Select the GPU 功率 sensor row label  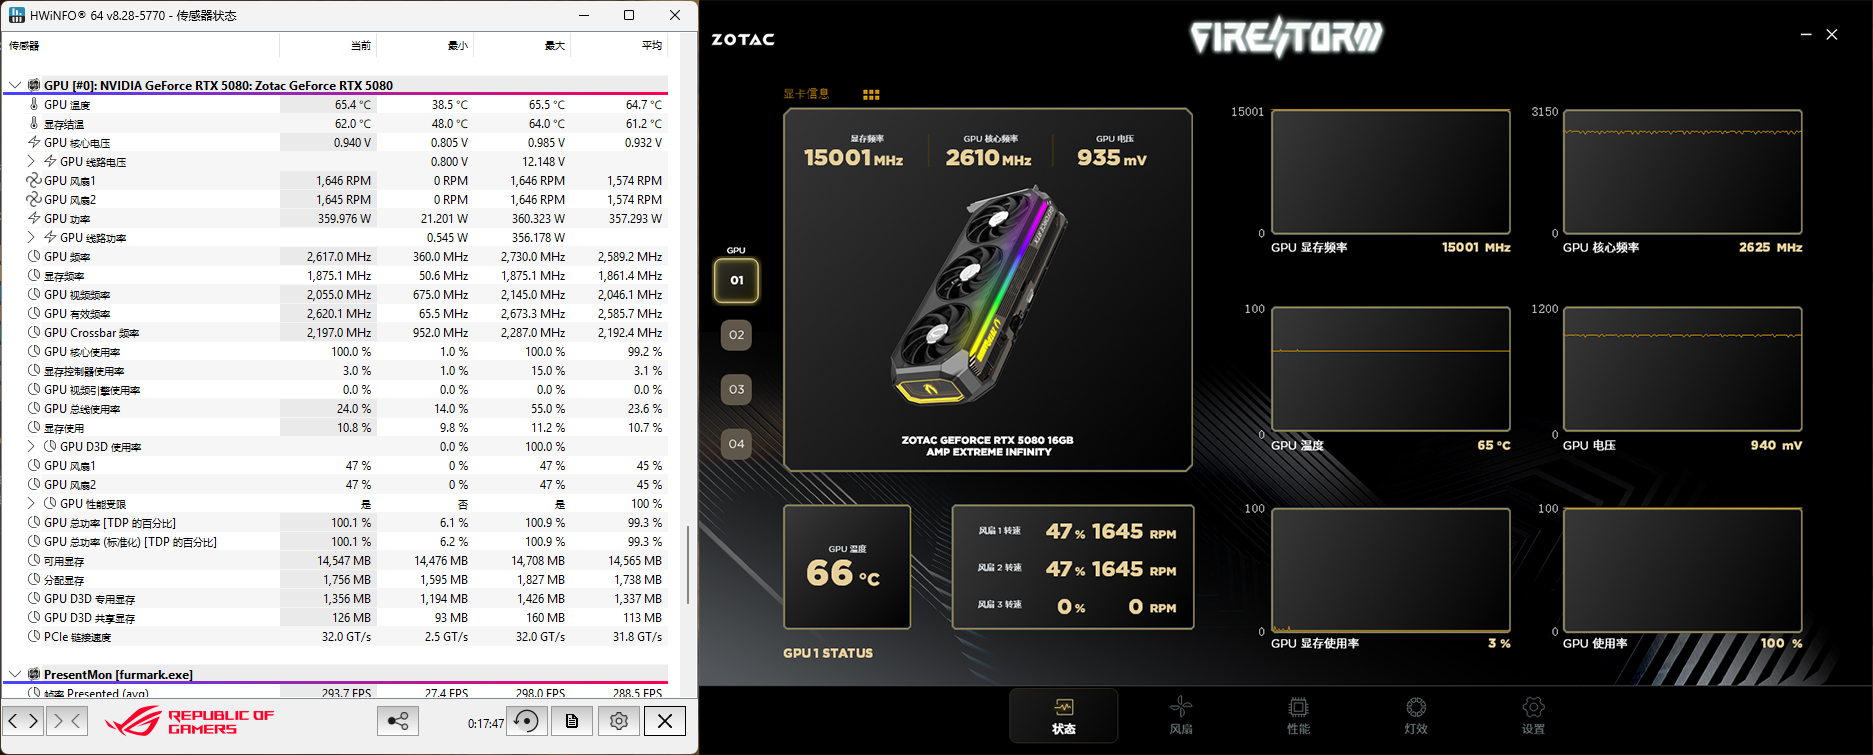tap(67, 219)
